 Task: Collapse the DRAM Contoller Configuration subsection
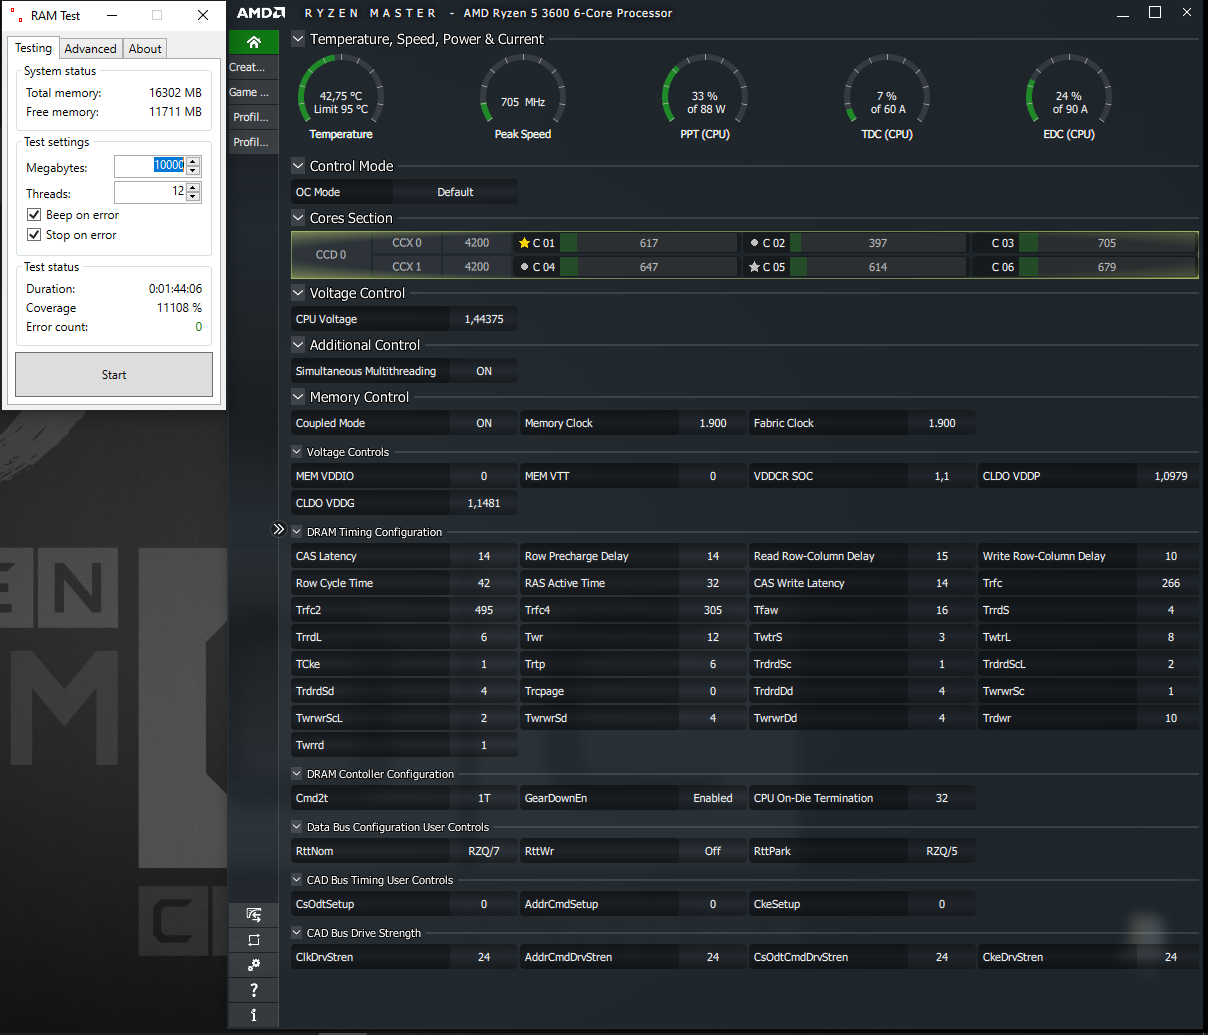297,774
